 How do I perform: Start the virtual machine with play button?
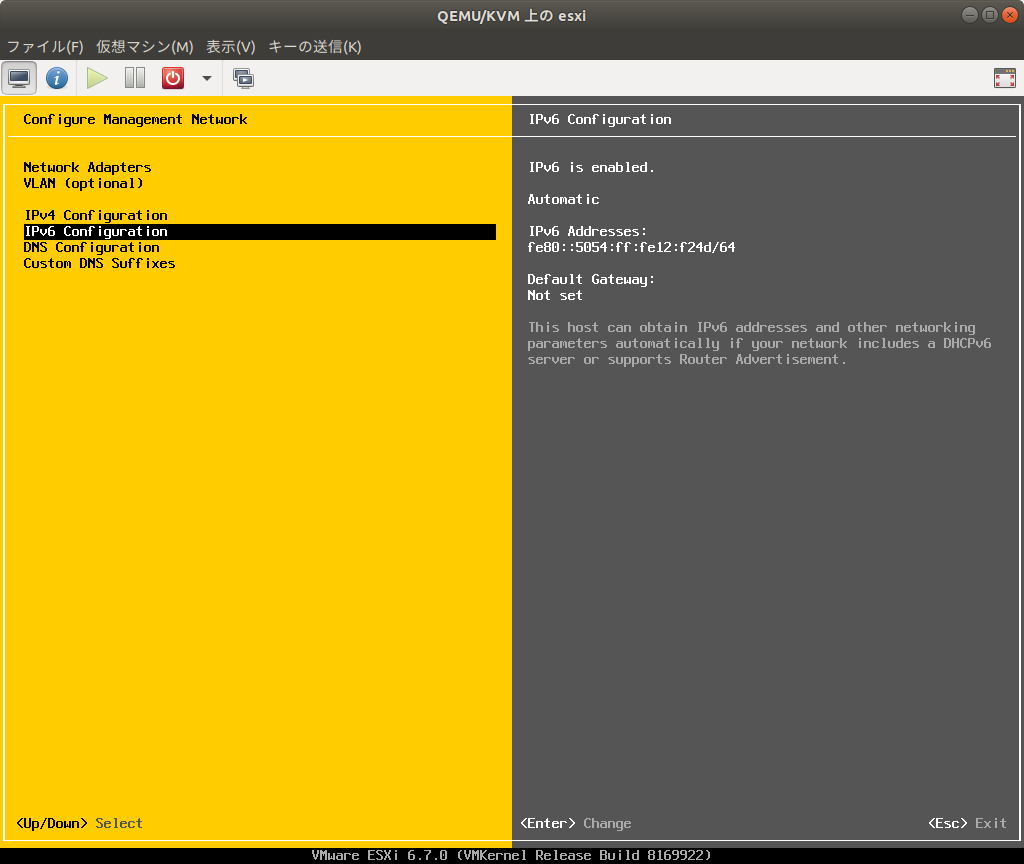[97, 78]
